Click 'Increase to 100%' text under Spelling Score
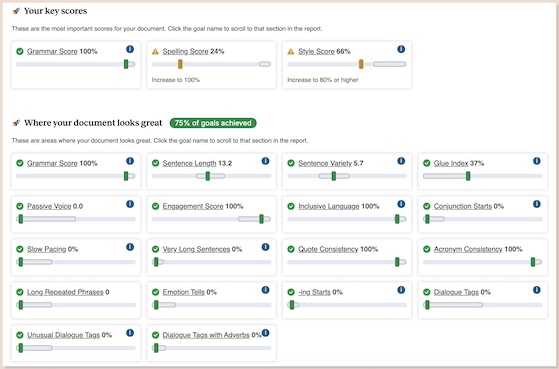Image resolution: width=559 pixels, height=369 pixels. point(176,80)
